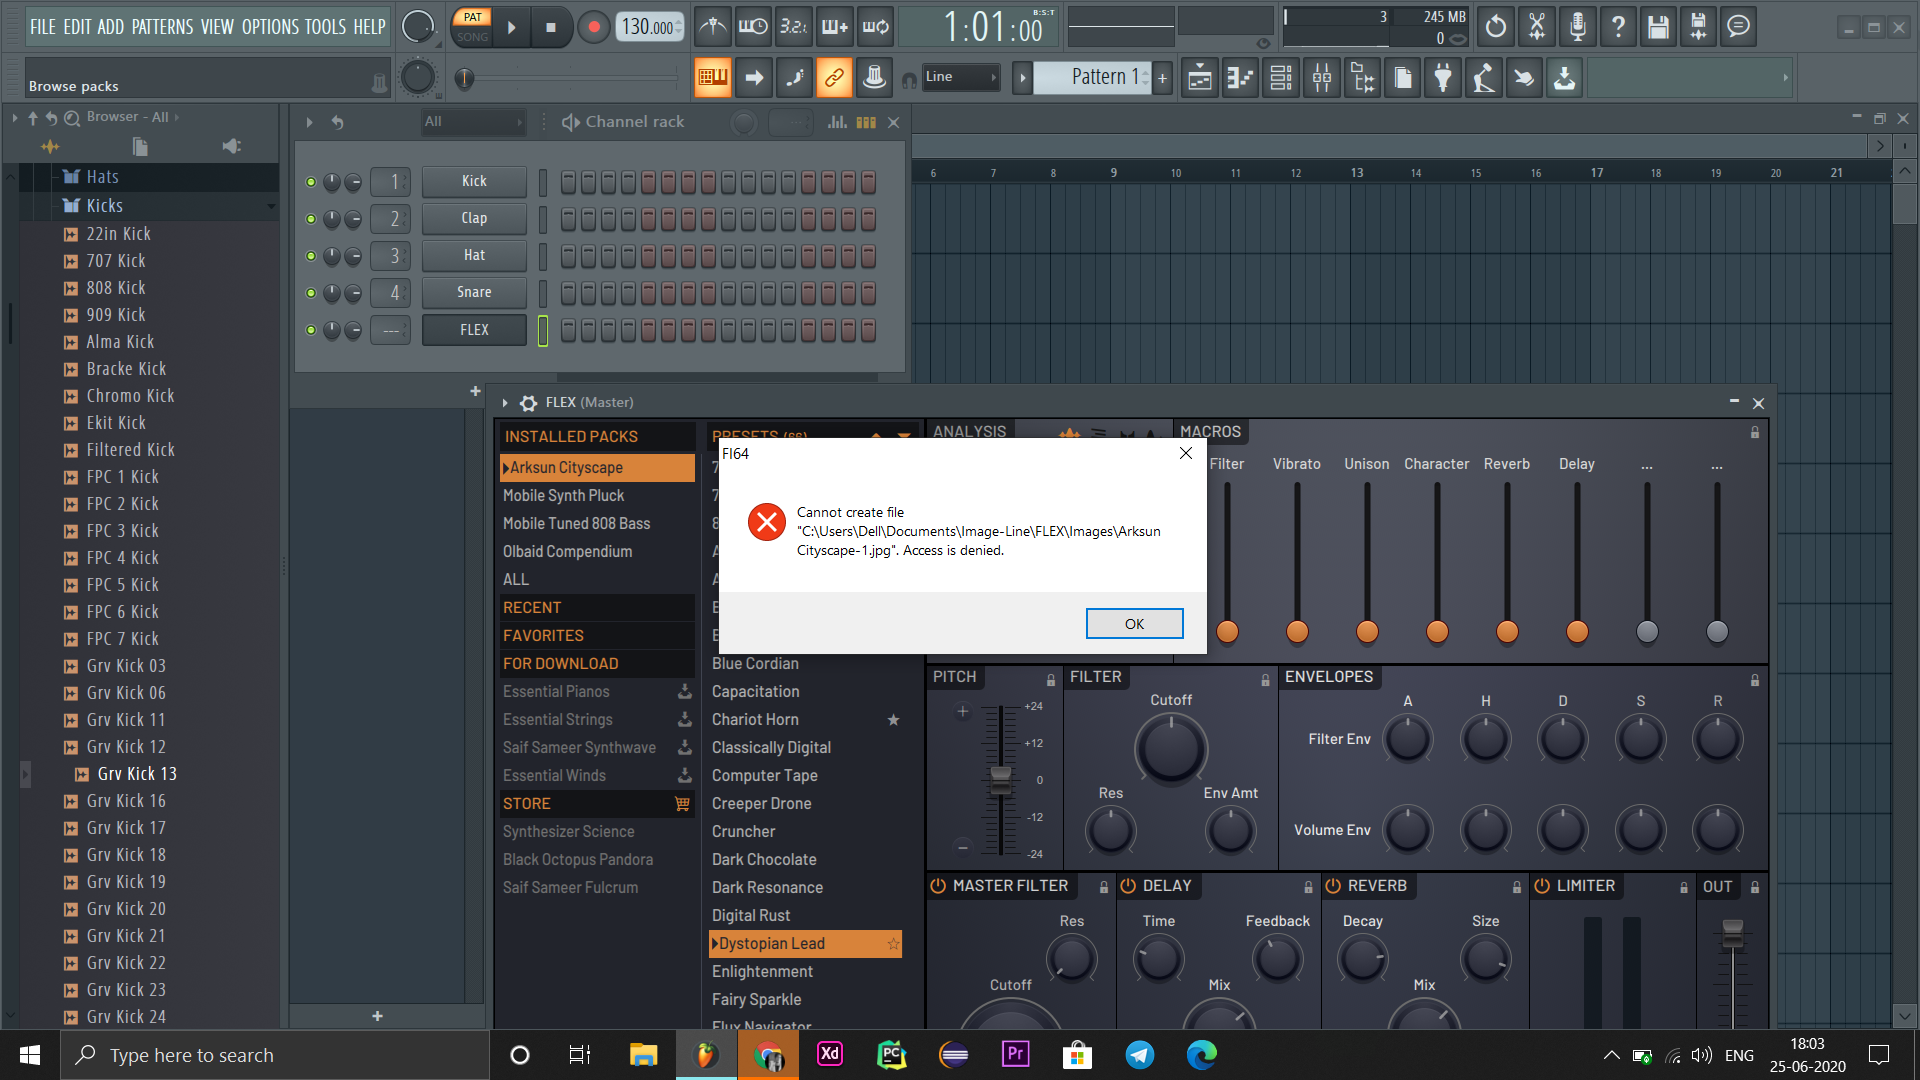The width and height of the screenshot is (1920, 1080).
Task: Open the channel rack graph editor icon
Action: pos(837,122)
